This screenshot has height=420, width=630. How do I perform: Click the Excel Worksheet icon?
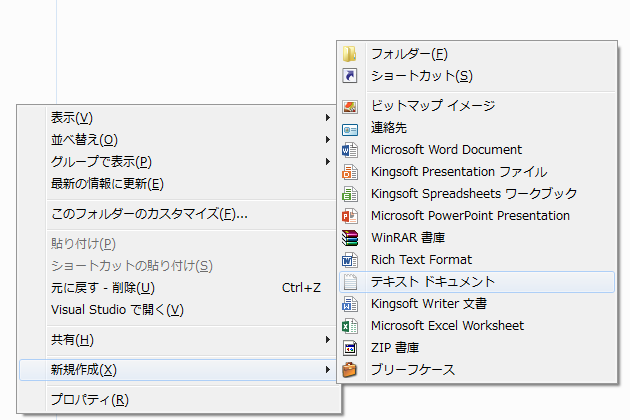(350, 326)
